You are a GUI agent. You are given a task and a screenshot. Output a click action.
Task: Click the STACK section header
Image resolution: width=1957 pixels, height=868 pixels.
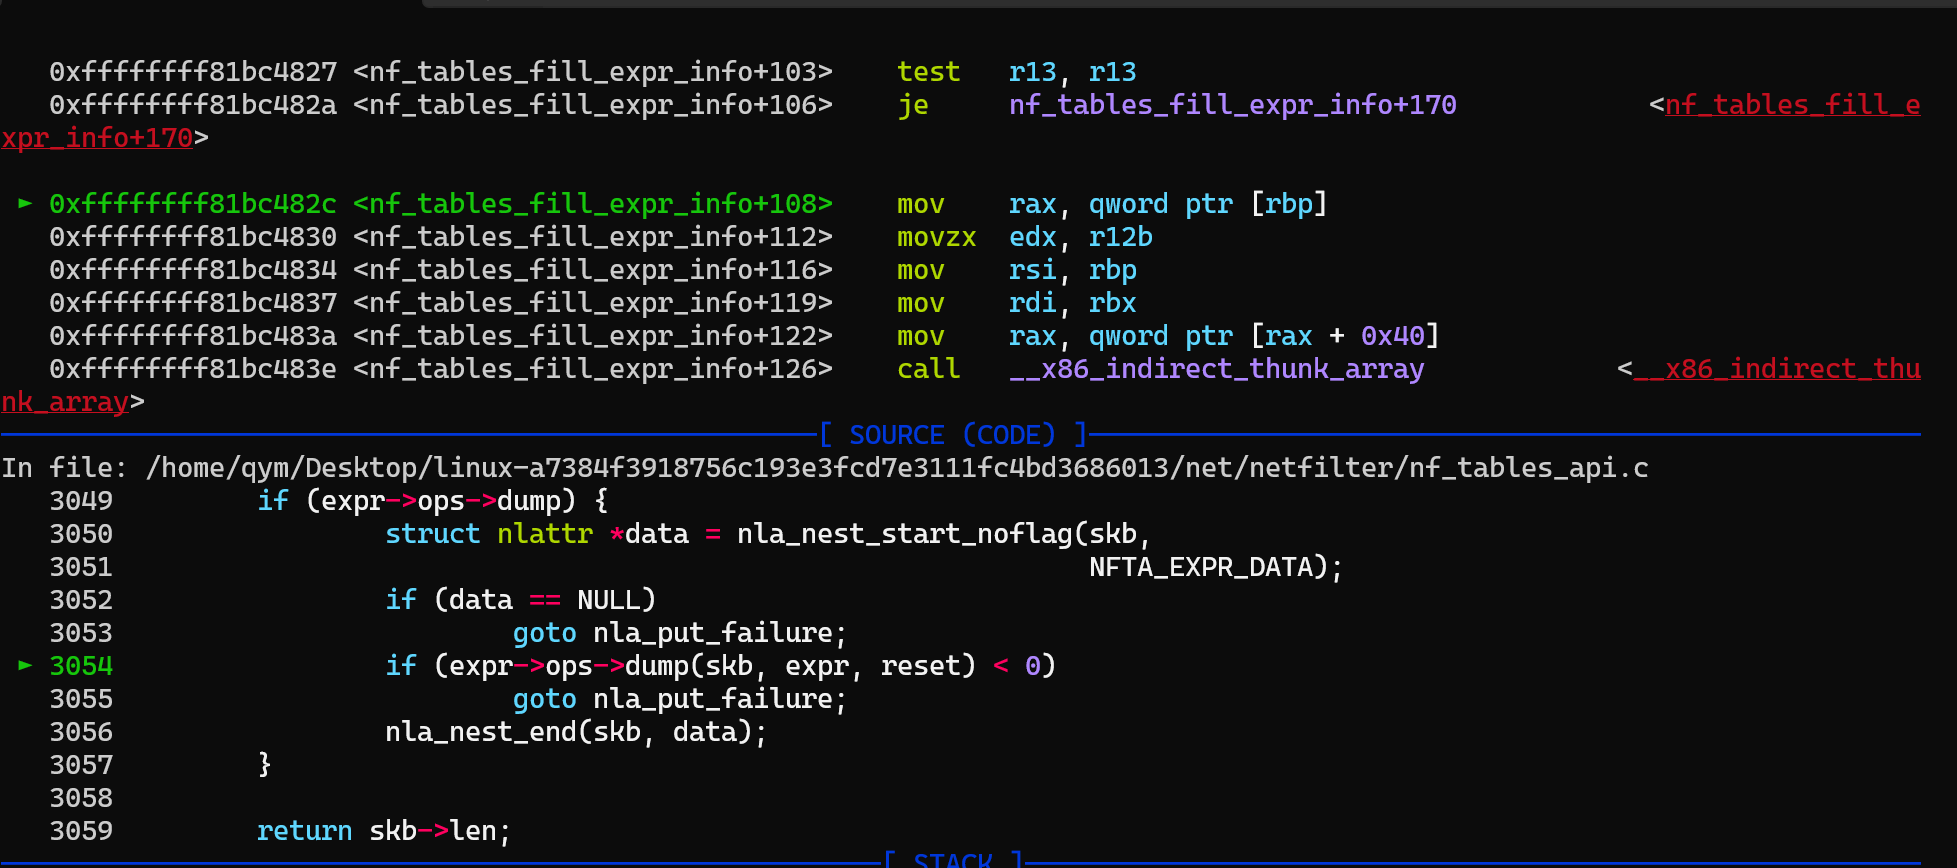coord(953,860)
